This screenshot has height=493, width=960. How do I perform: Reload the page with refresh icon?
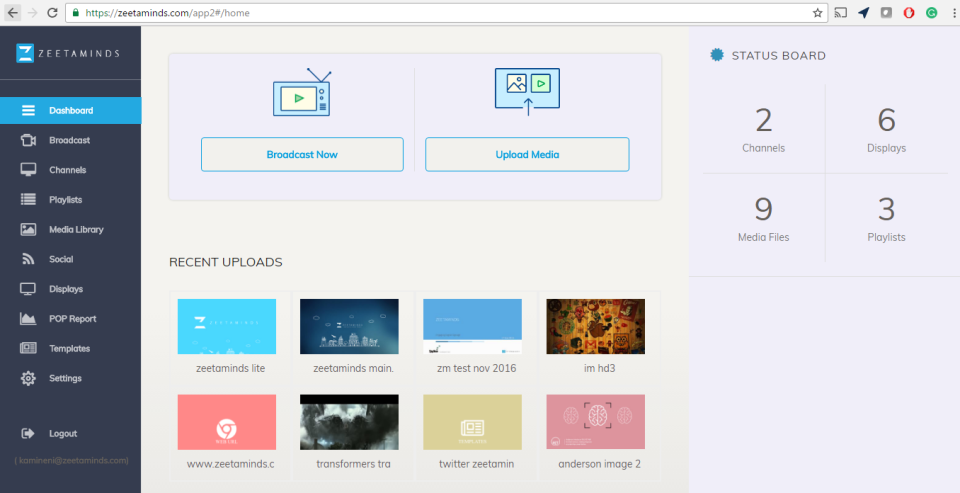[x=53, y=13]
